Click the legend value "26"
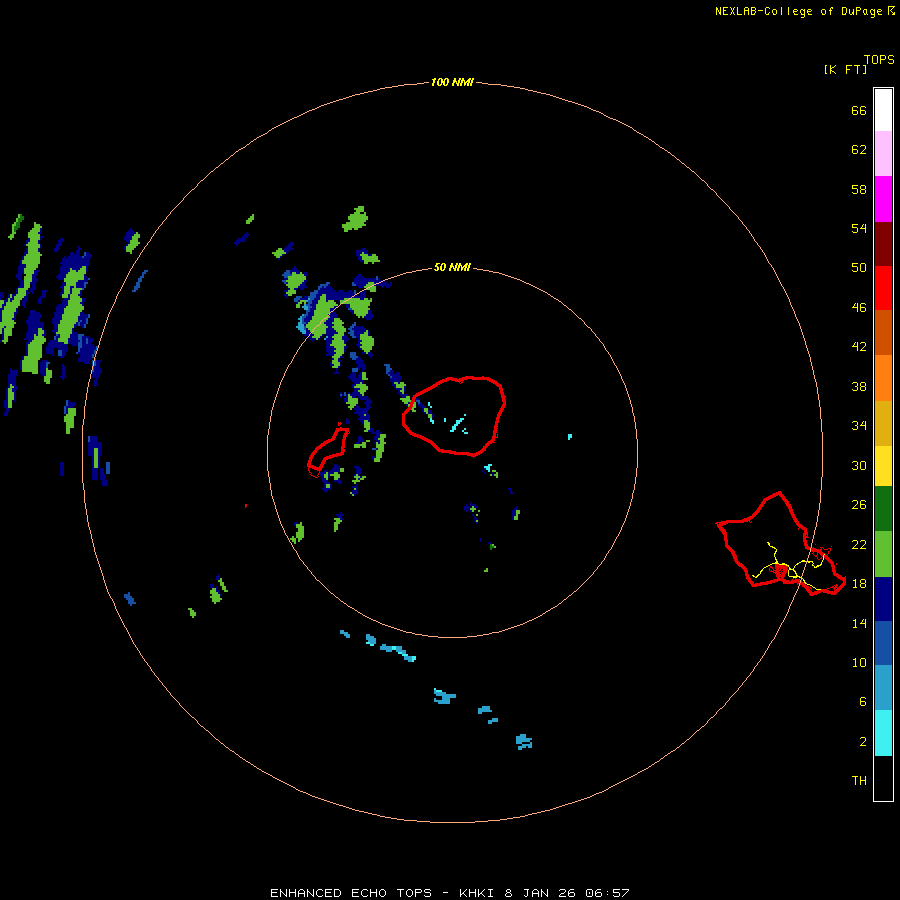 point(859,505)
